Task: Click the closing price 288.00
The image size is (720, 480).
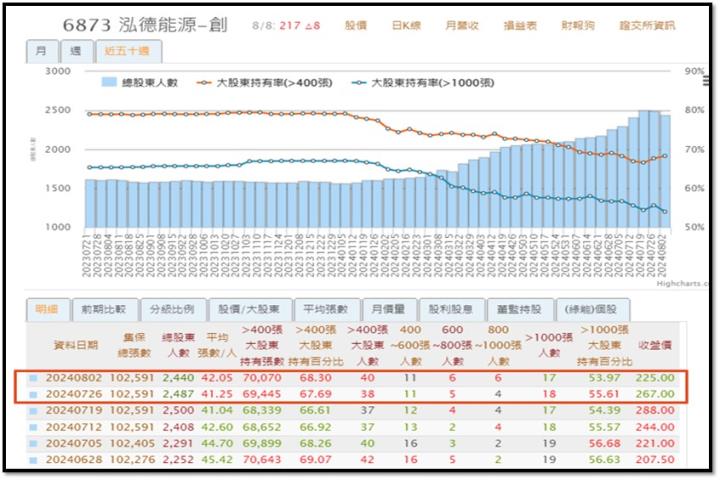Action: coord(655,411)
